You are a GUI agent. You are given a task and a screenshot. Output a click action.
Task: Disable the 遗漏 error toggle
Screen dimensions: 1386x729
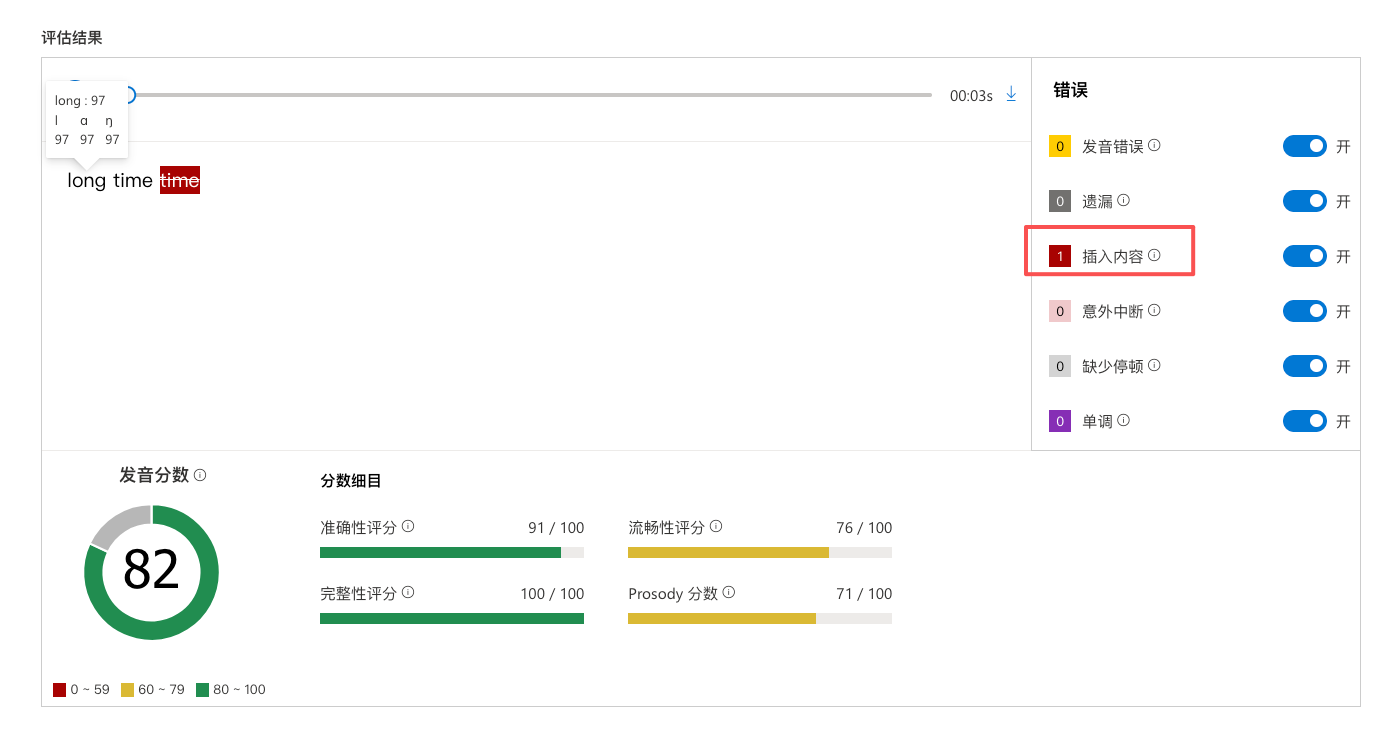pos(1304,200)
